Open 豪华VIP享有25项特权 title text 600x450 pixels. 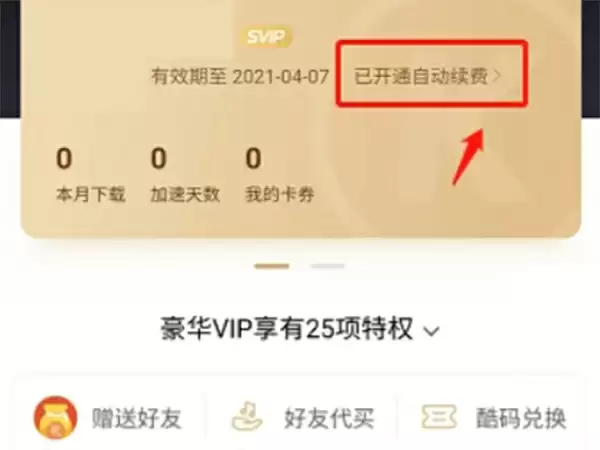tap(287, 329)
